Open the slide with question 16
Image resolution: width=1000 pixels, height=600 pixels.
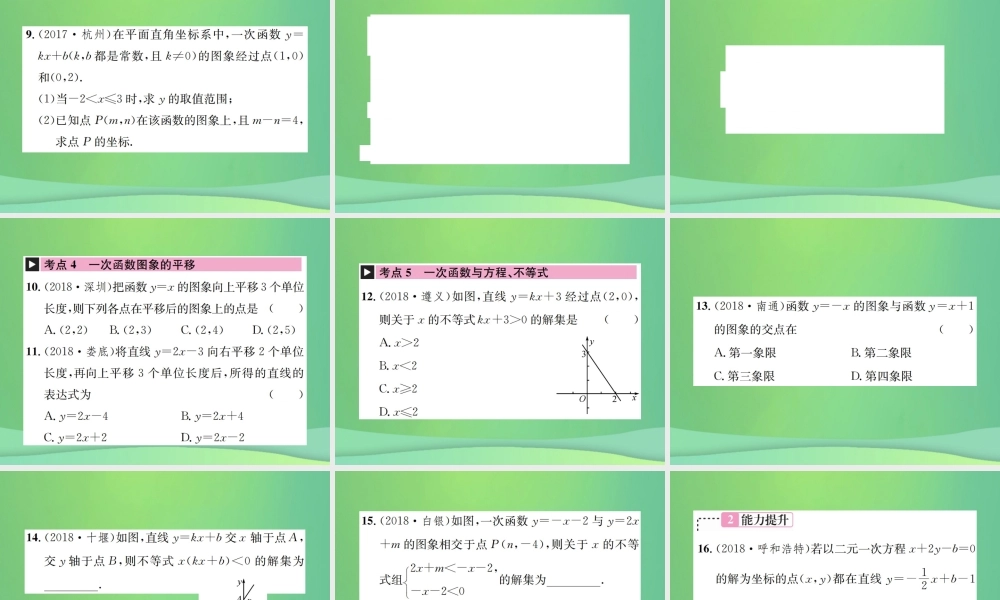[835, 535]
